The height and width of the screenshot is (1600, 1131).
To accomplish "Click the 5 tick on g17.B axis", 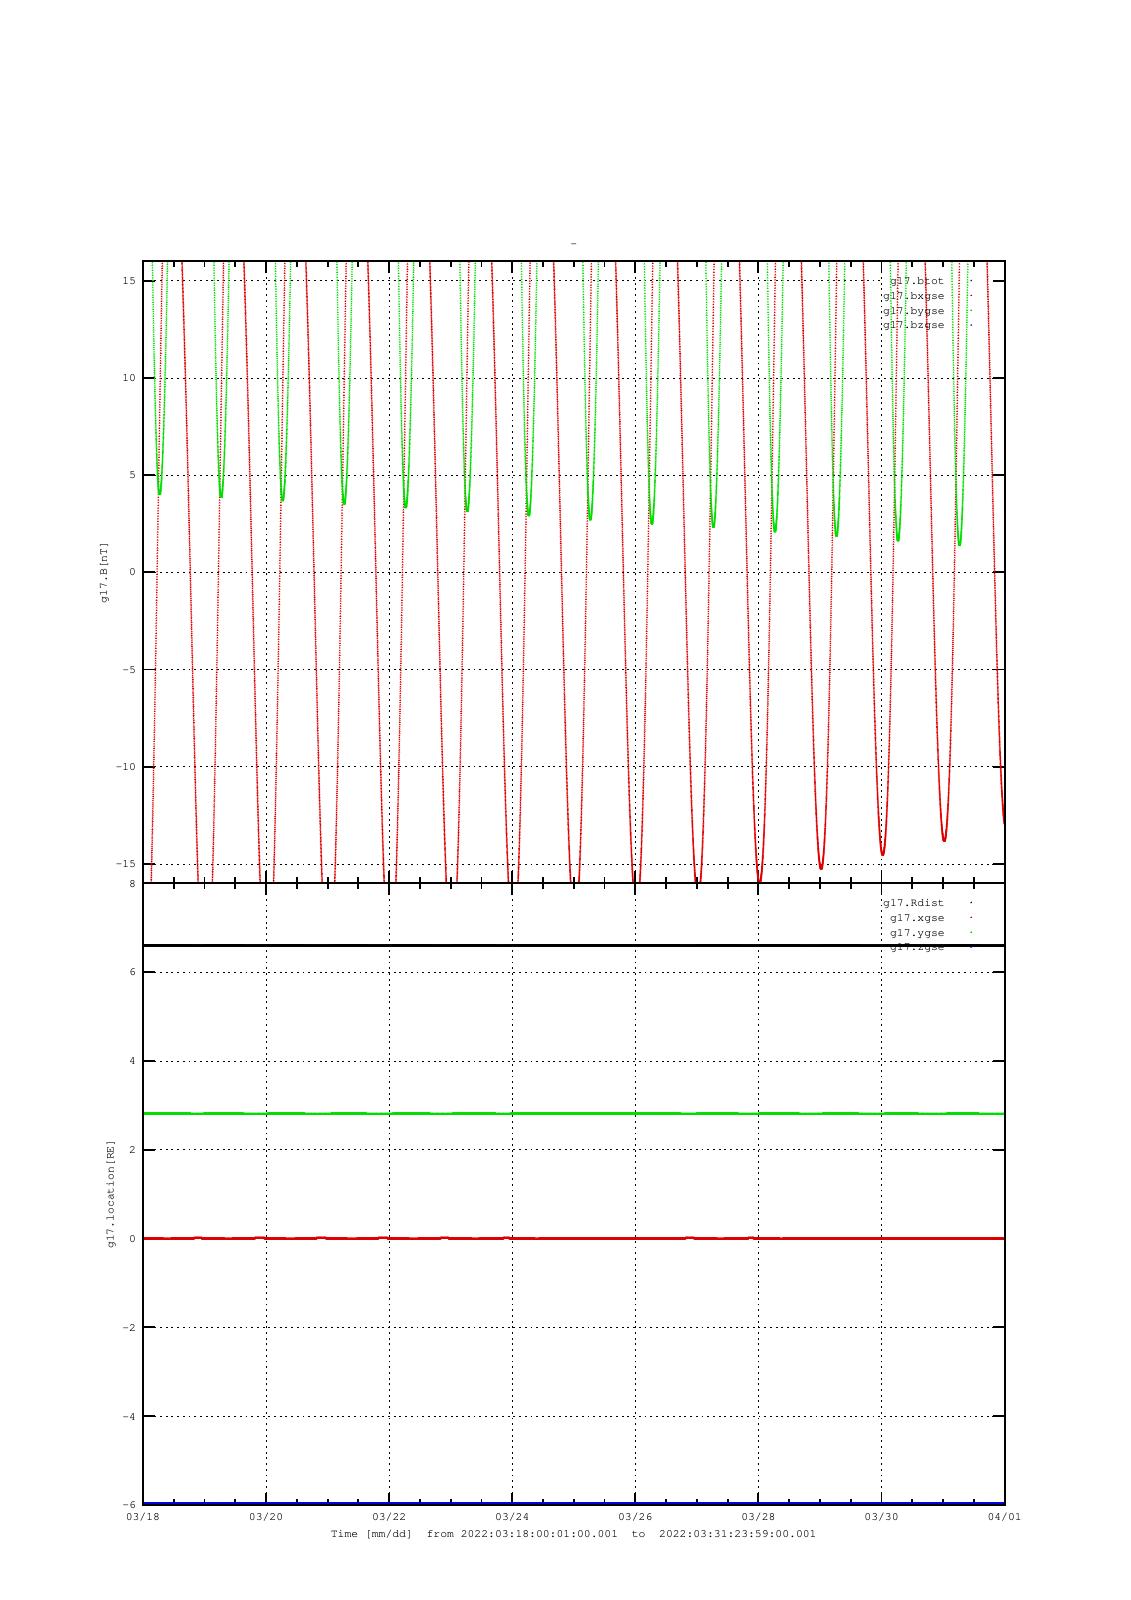I will pos(132,475).
